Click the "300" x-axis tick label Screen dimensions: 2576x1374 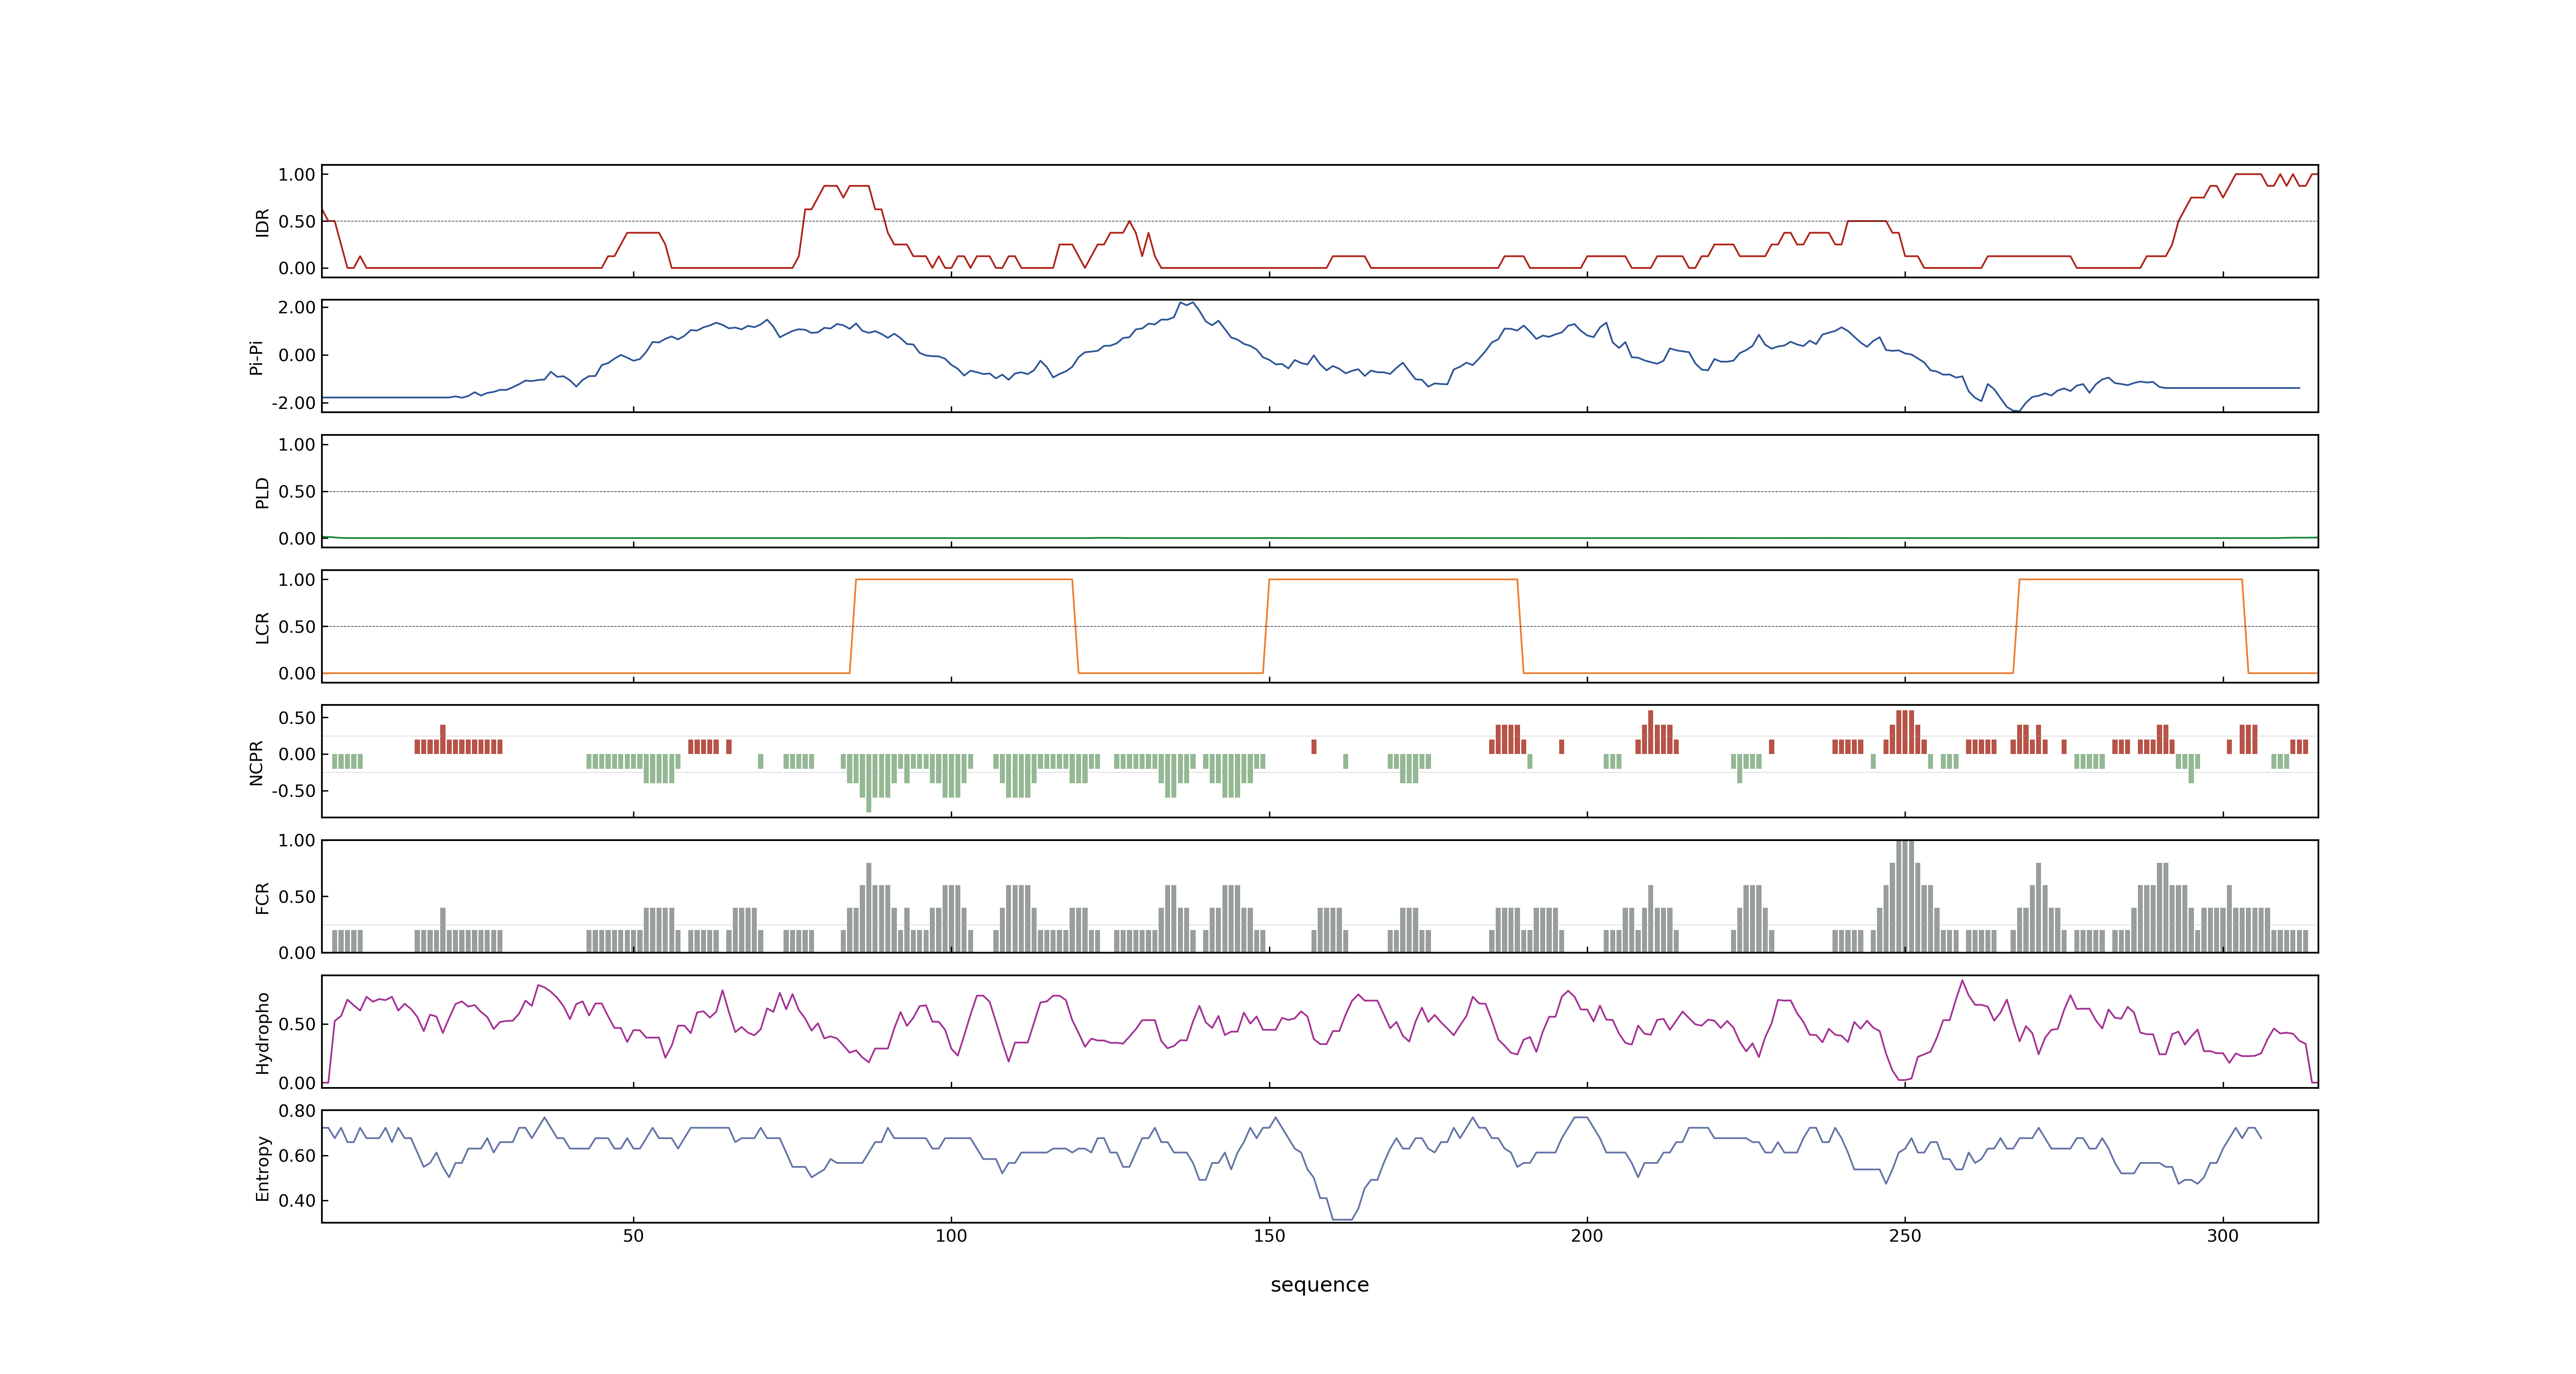(2223, 1235)
